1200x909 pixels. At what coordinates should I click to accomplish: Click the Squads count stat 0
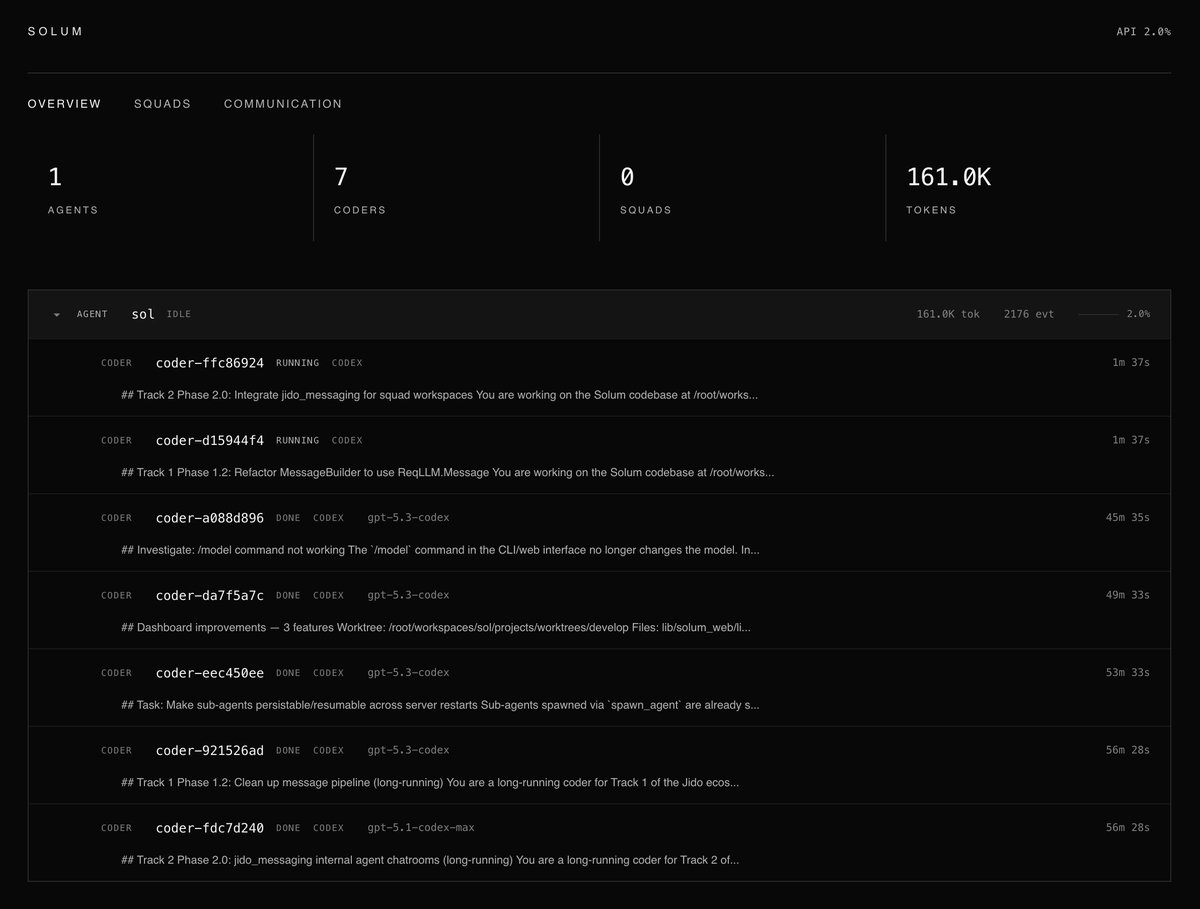pos(627,177)
